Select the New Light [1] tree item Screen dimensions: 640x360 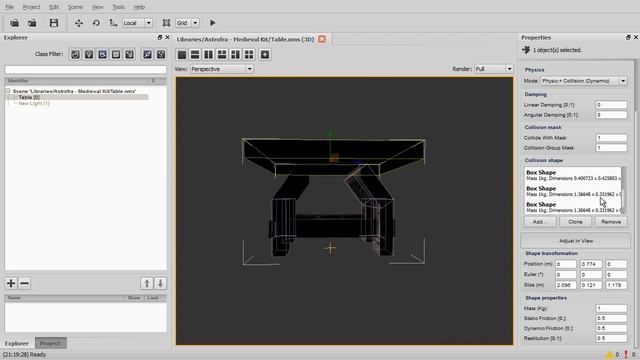coord(34,103)
